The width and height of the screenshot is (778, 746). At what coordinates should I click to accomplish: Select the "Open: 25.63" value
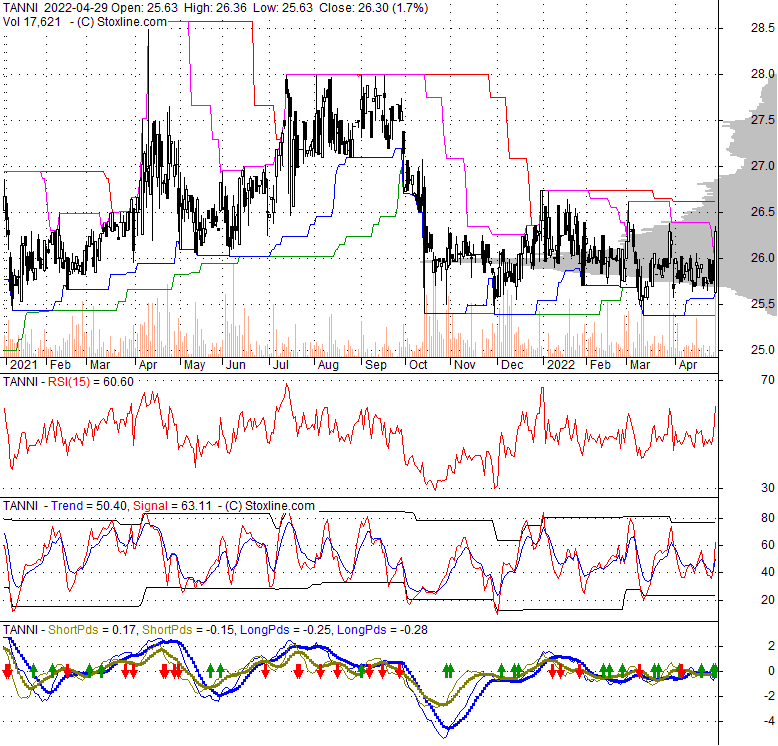[x=144, y=8]
